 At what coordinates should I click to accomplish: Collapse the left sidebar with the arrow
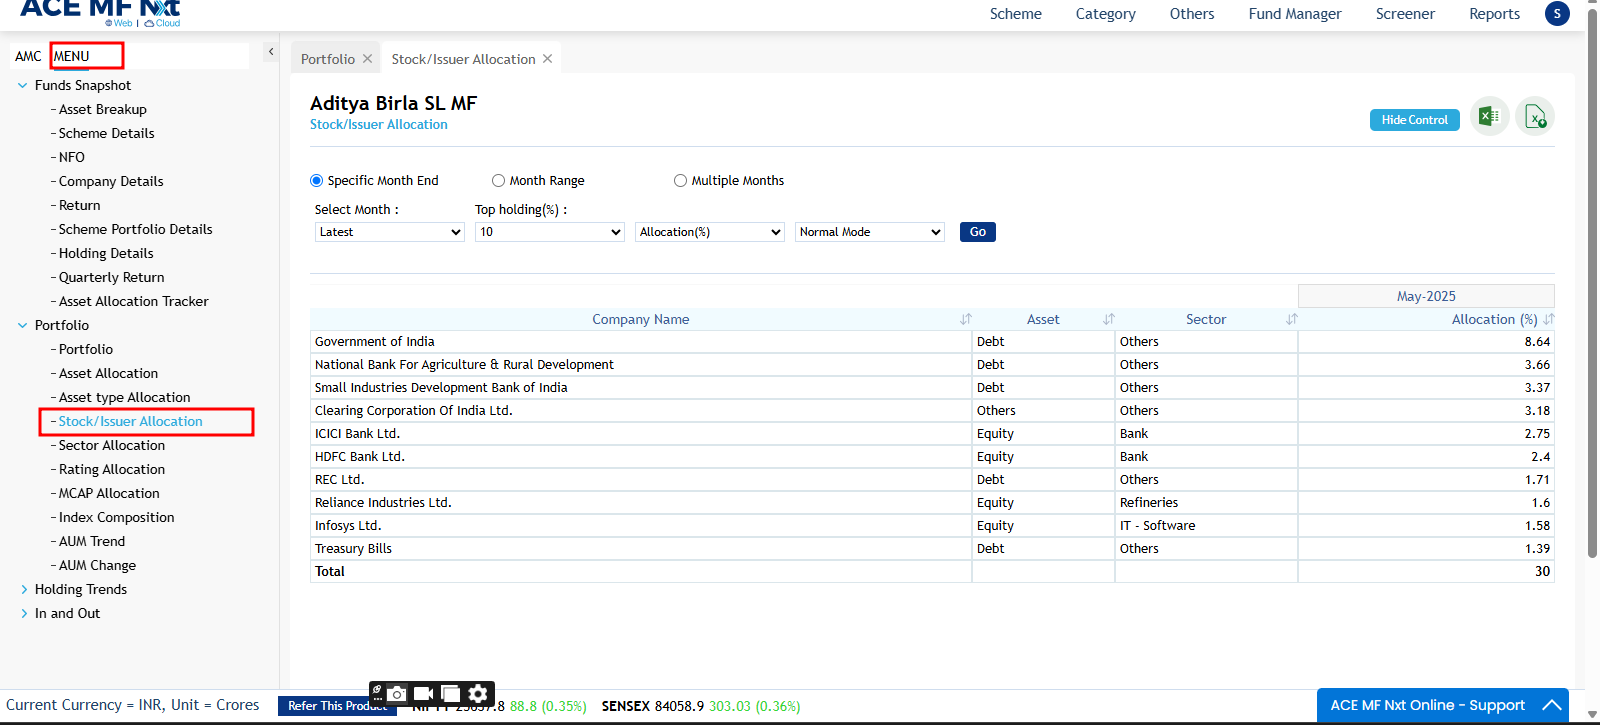270,52
